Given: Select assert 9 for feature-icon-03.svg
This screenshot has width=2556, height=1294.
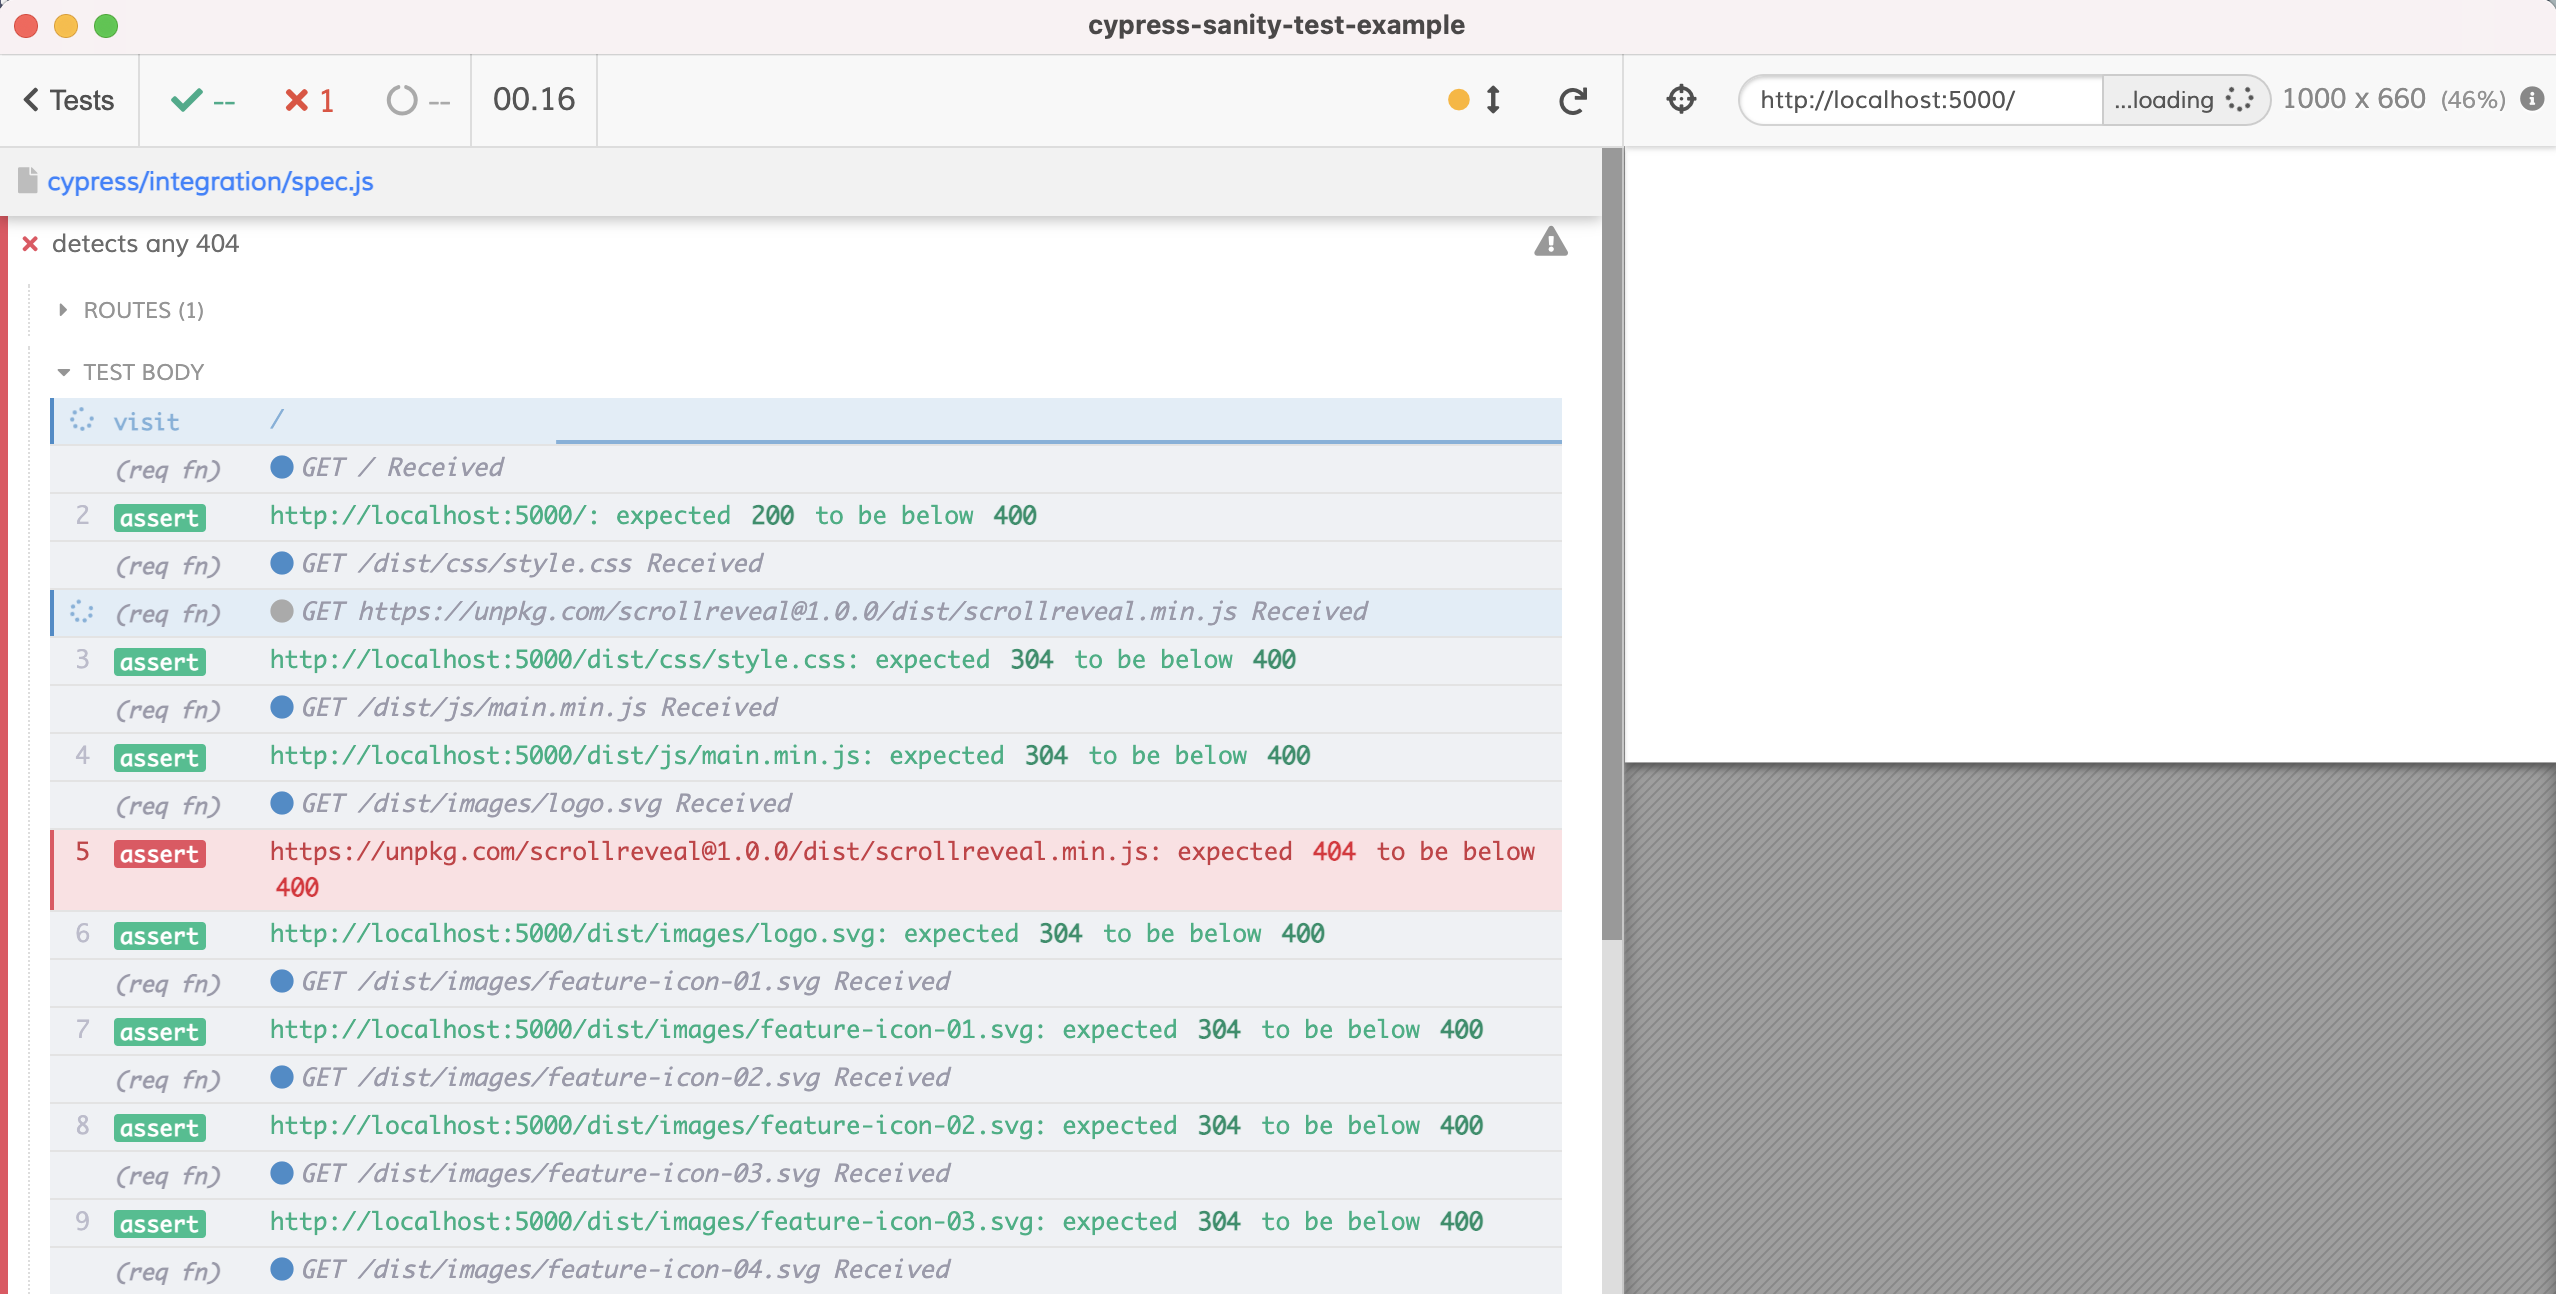Looking at the screenshot, I should [806, 1222].
